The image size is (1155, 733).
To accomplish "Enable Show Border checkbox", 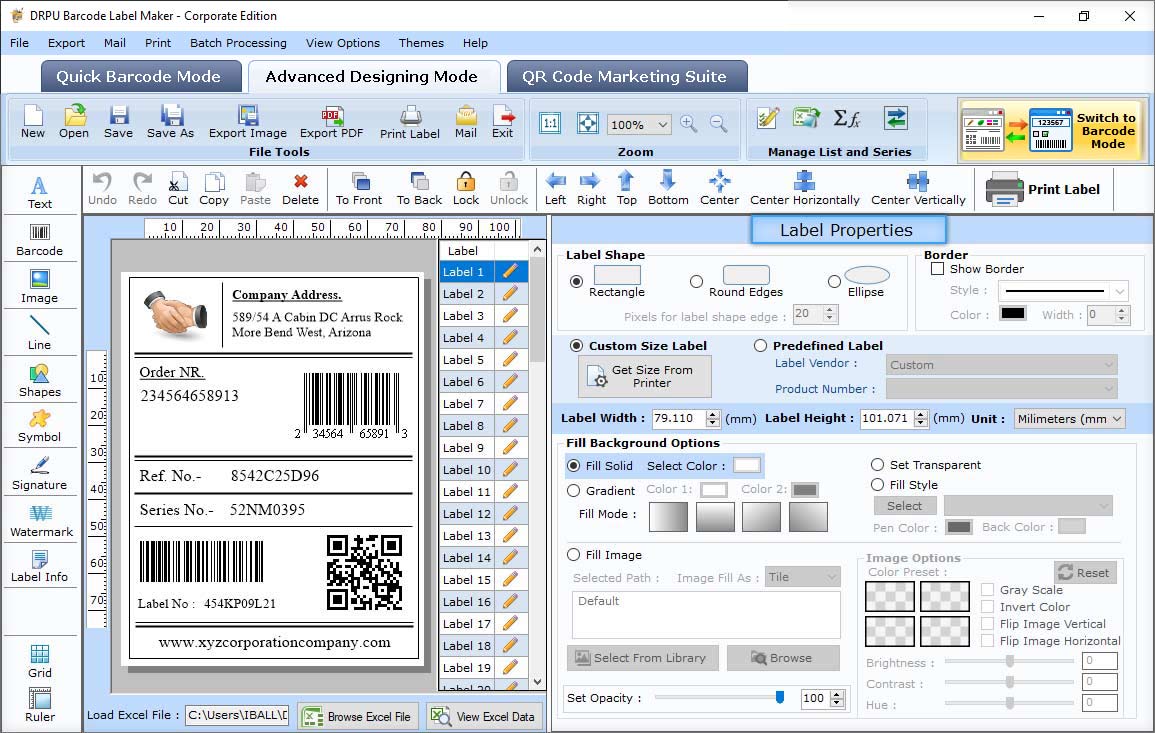I will (x=938, y=269).
